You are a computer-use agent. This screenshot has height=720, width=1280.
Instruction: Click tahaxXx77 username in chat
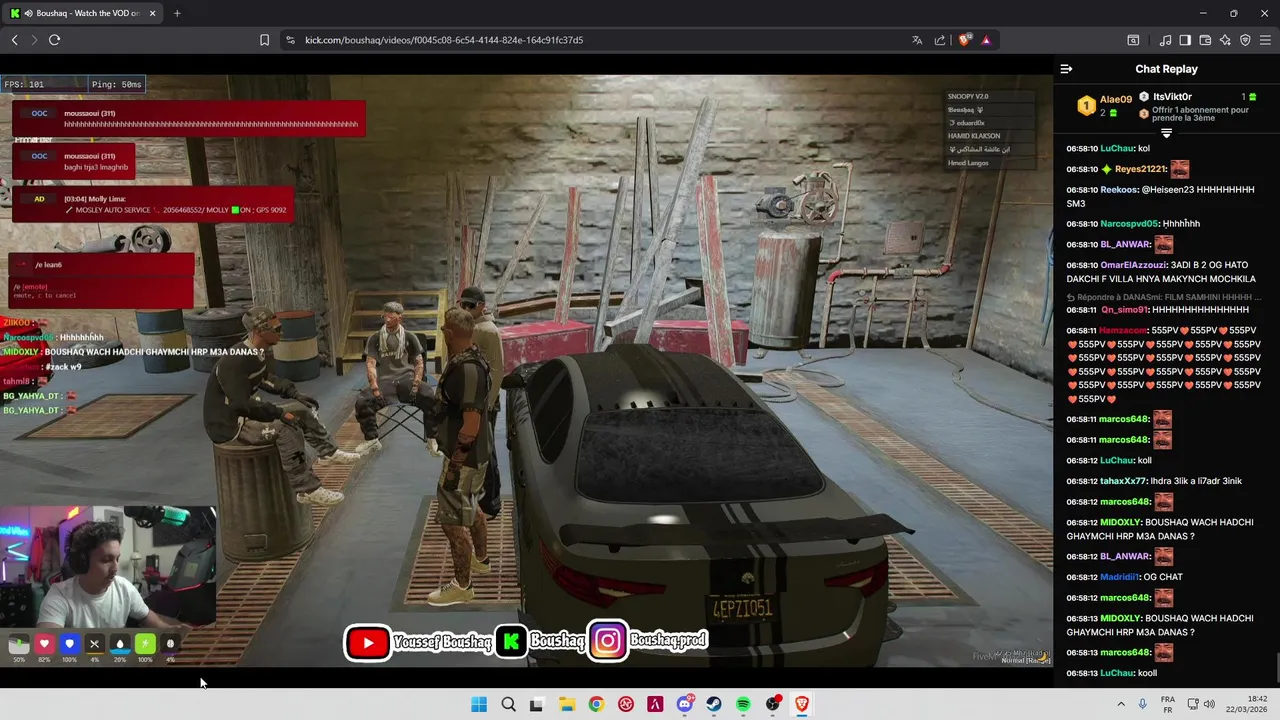point(1123,481)
